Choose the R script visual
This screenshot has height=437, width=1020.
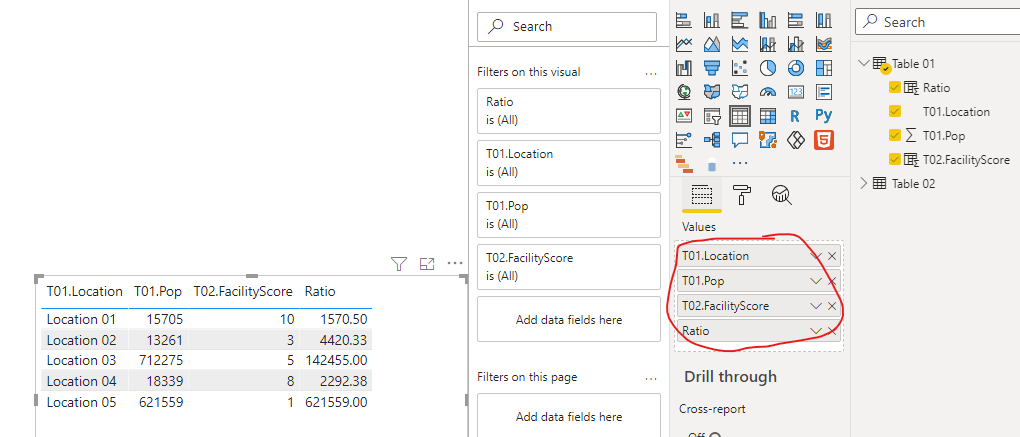(x=795, y=116)
